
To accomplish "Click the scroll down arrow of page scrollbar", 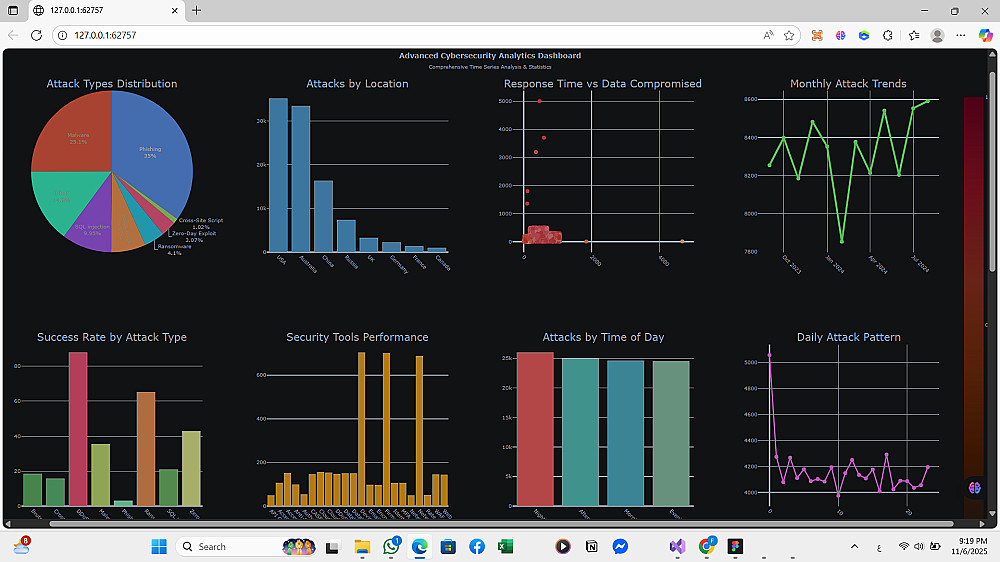I will pos(992,513).
